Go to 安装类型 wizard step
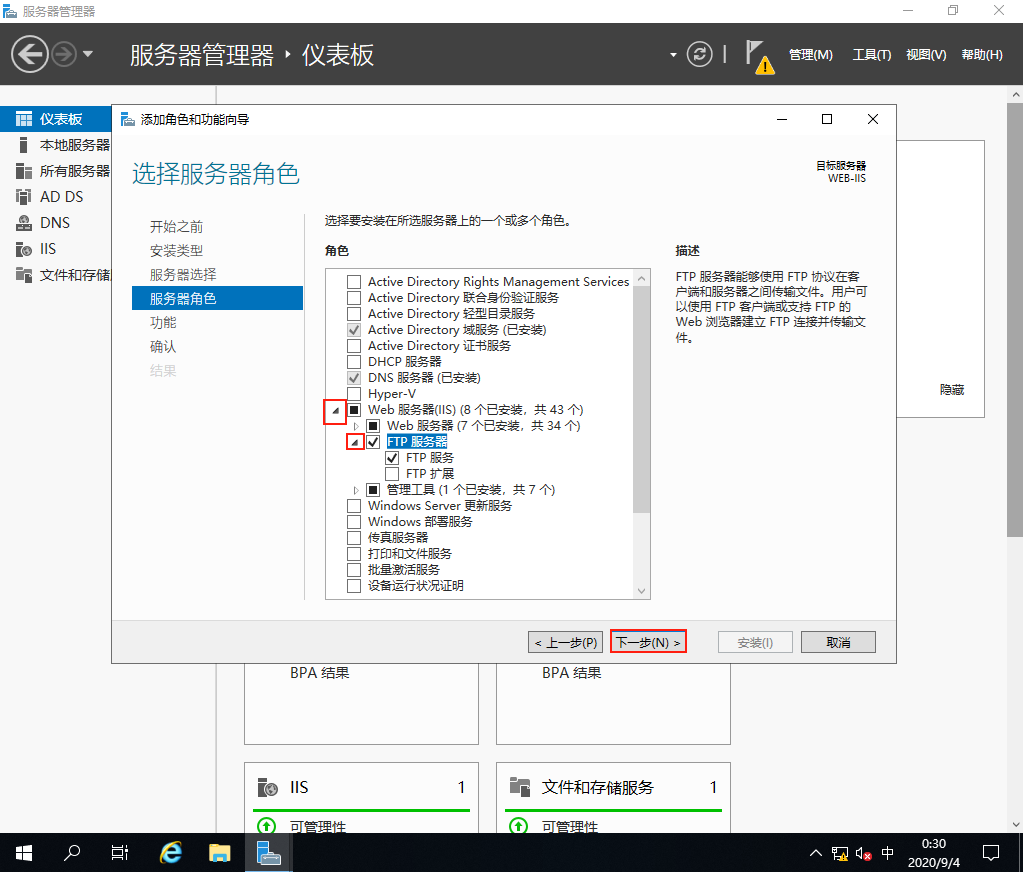The width and height of the screenshot is (1023, 872). 176,250
